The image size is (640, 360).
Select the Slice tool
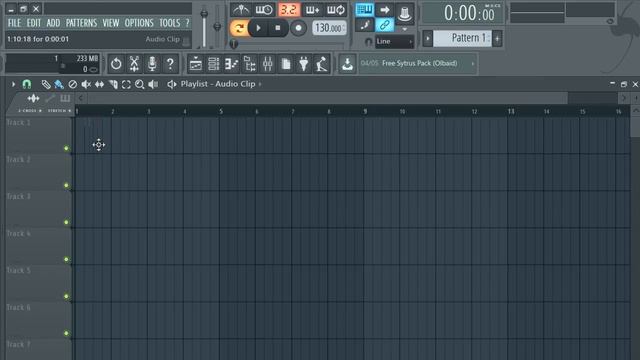[113, 84]
